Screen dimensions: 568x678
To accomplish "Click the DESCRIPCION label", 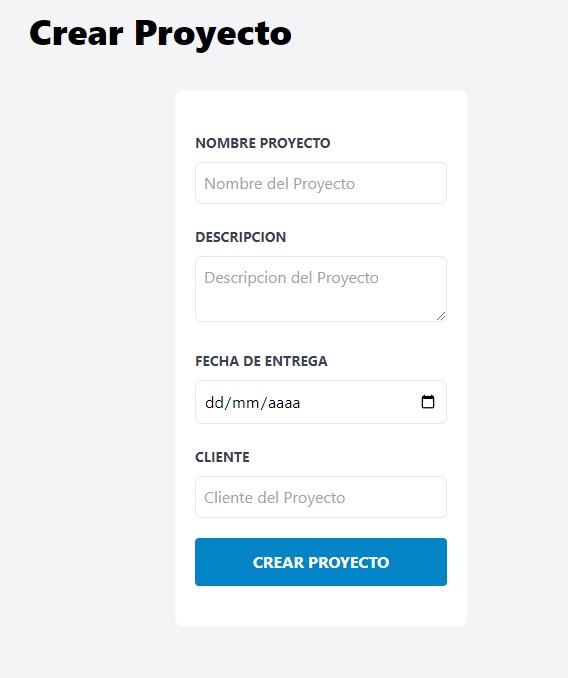I will [x=241, y=237].
